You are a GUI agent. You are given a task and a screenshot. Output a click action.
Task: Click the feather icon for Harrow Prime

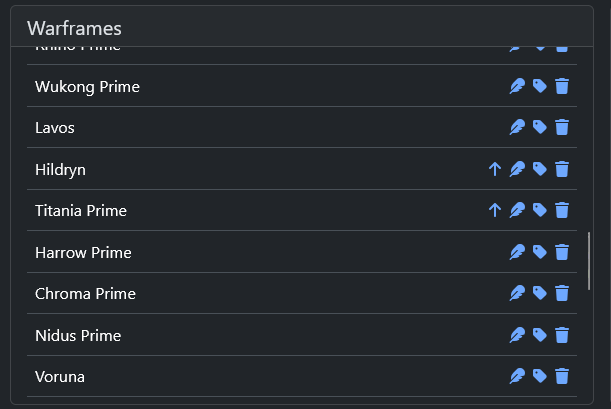click(517, 252)
